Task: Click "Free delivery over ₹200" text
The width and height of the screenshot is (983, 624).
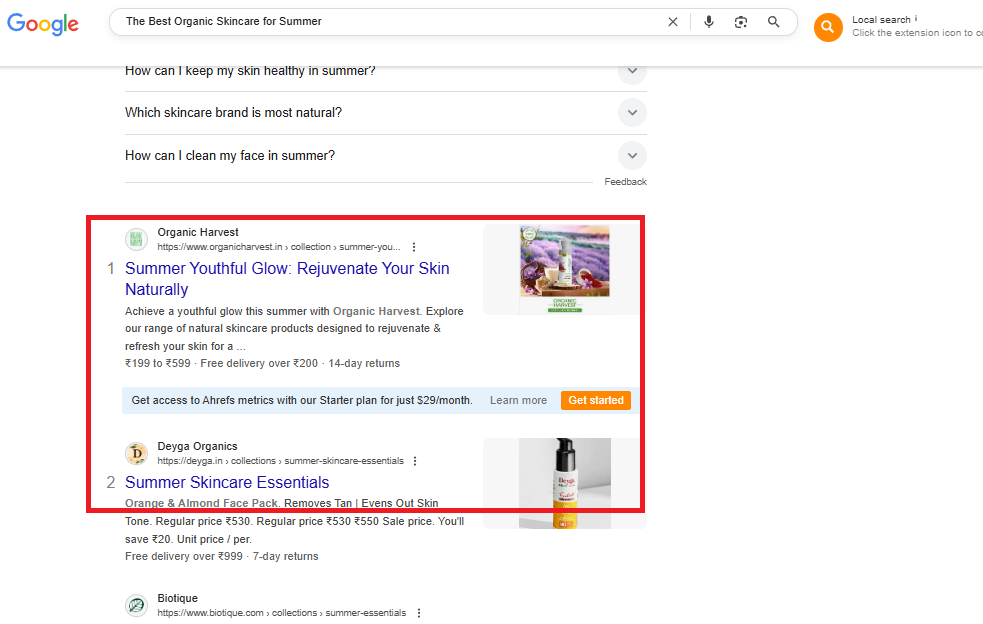Action: (x=259, y=363)
